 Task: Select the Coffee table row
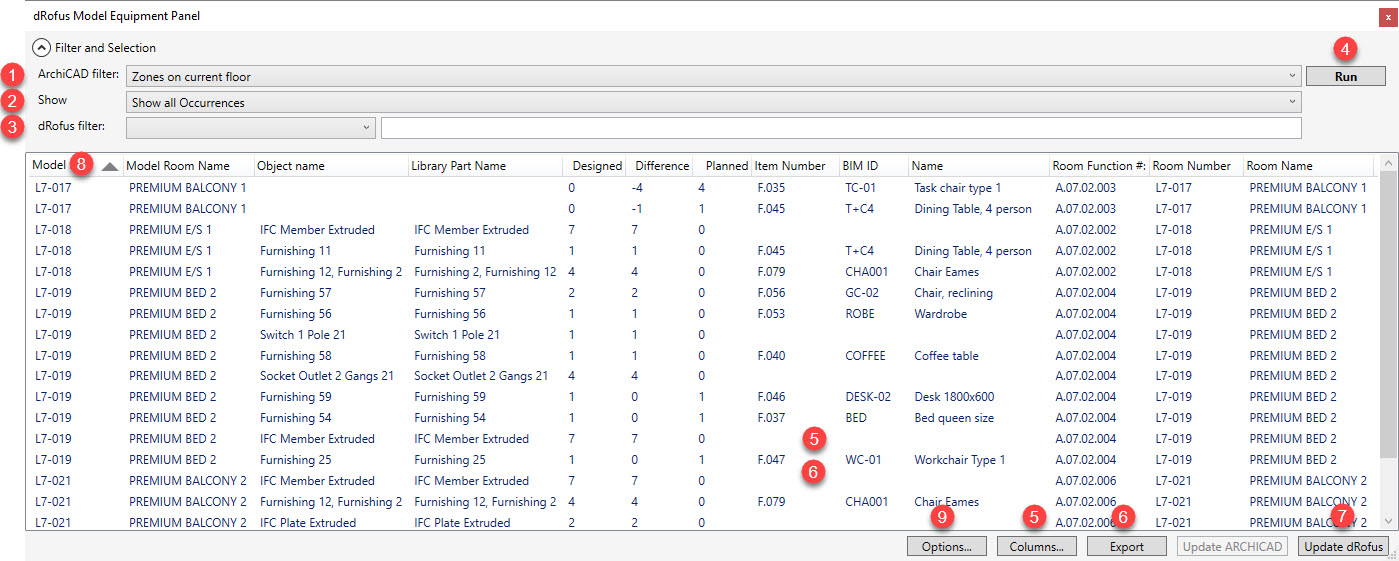click(945, 355)
